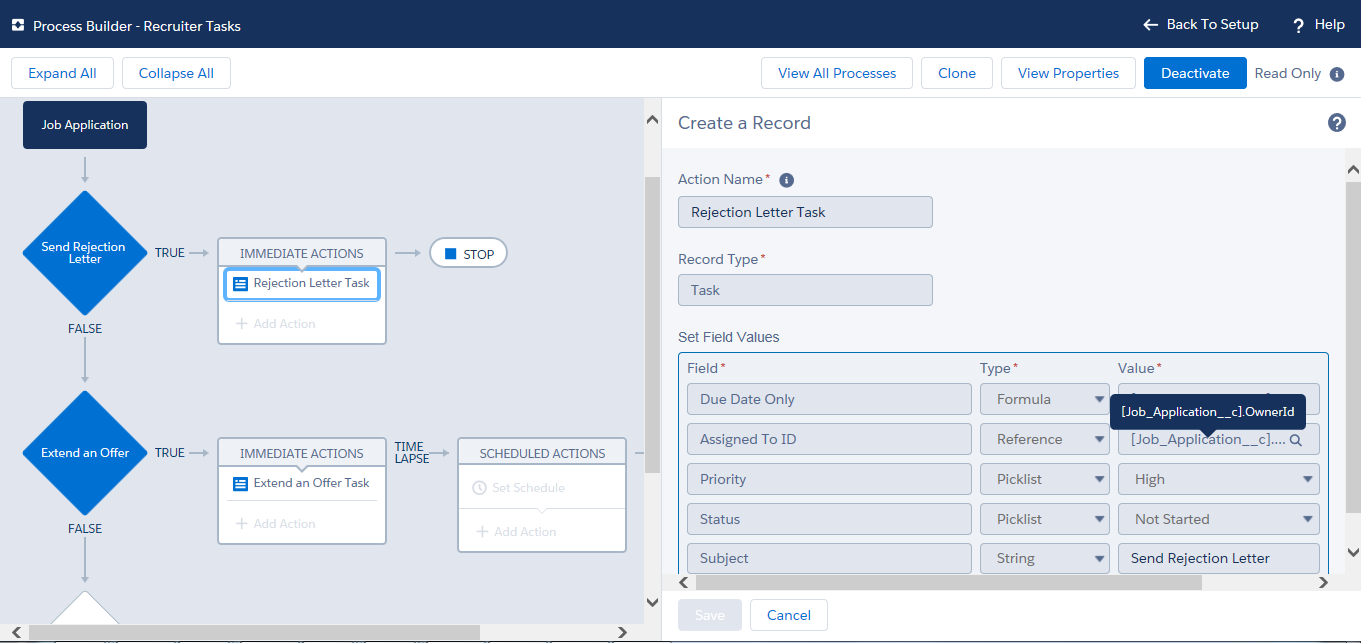Open the Formula type dropdown
The image size is (1361, 643).
1044,399
